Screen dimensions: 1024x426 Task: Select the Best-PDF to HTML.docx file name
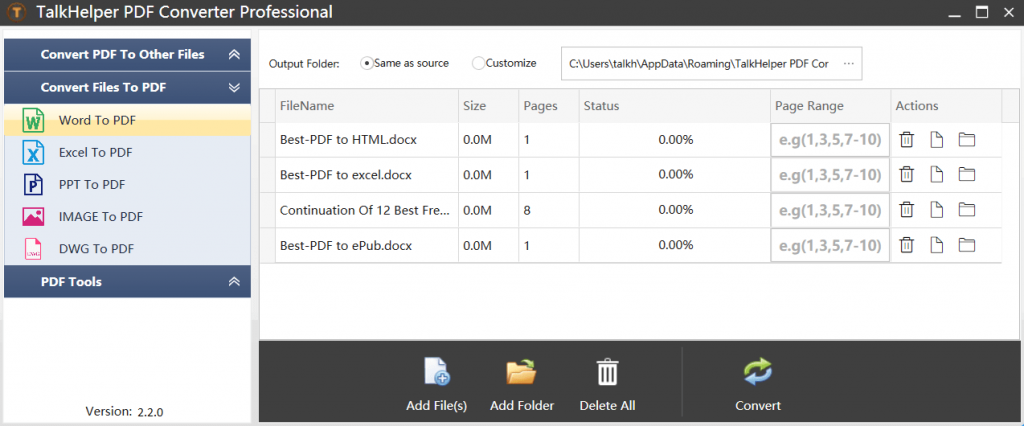coord(348,139)
